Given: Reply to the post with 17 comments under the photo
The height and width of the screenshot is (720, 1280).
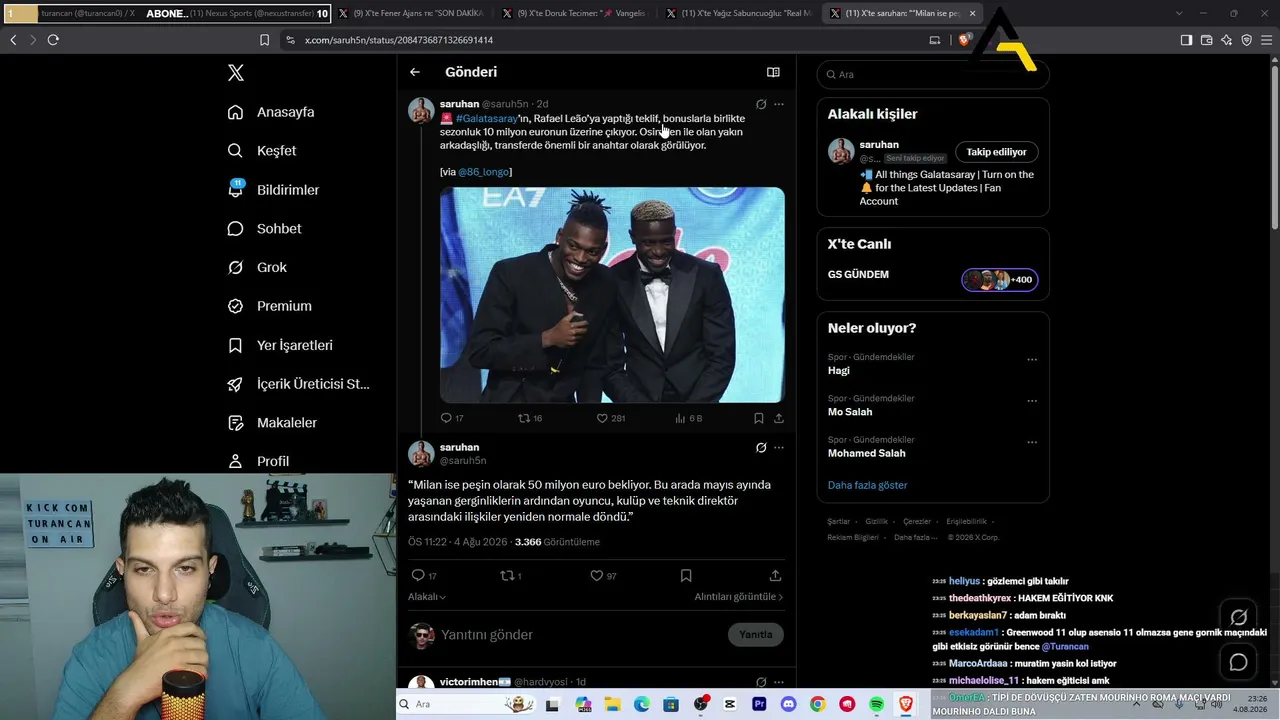Looking at the screenshot, I should 452,418.
